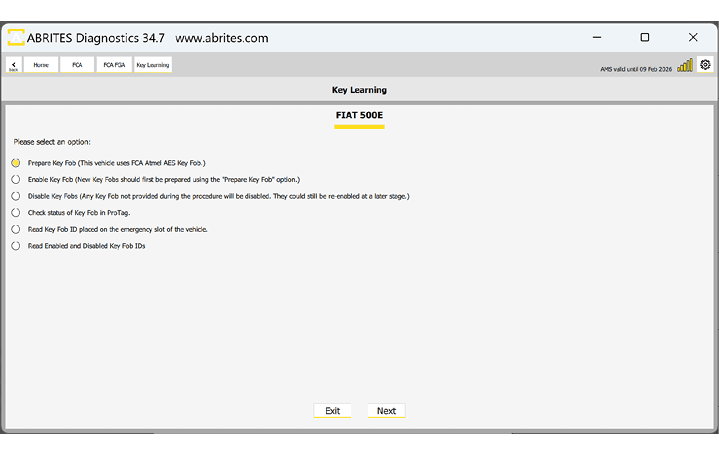This screenshot has width=719, height=455.
Task: Click the Back arrow button
Action: pos(14,65)
